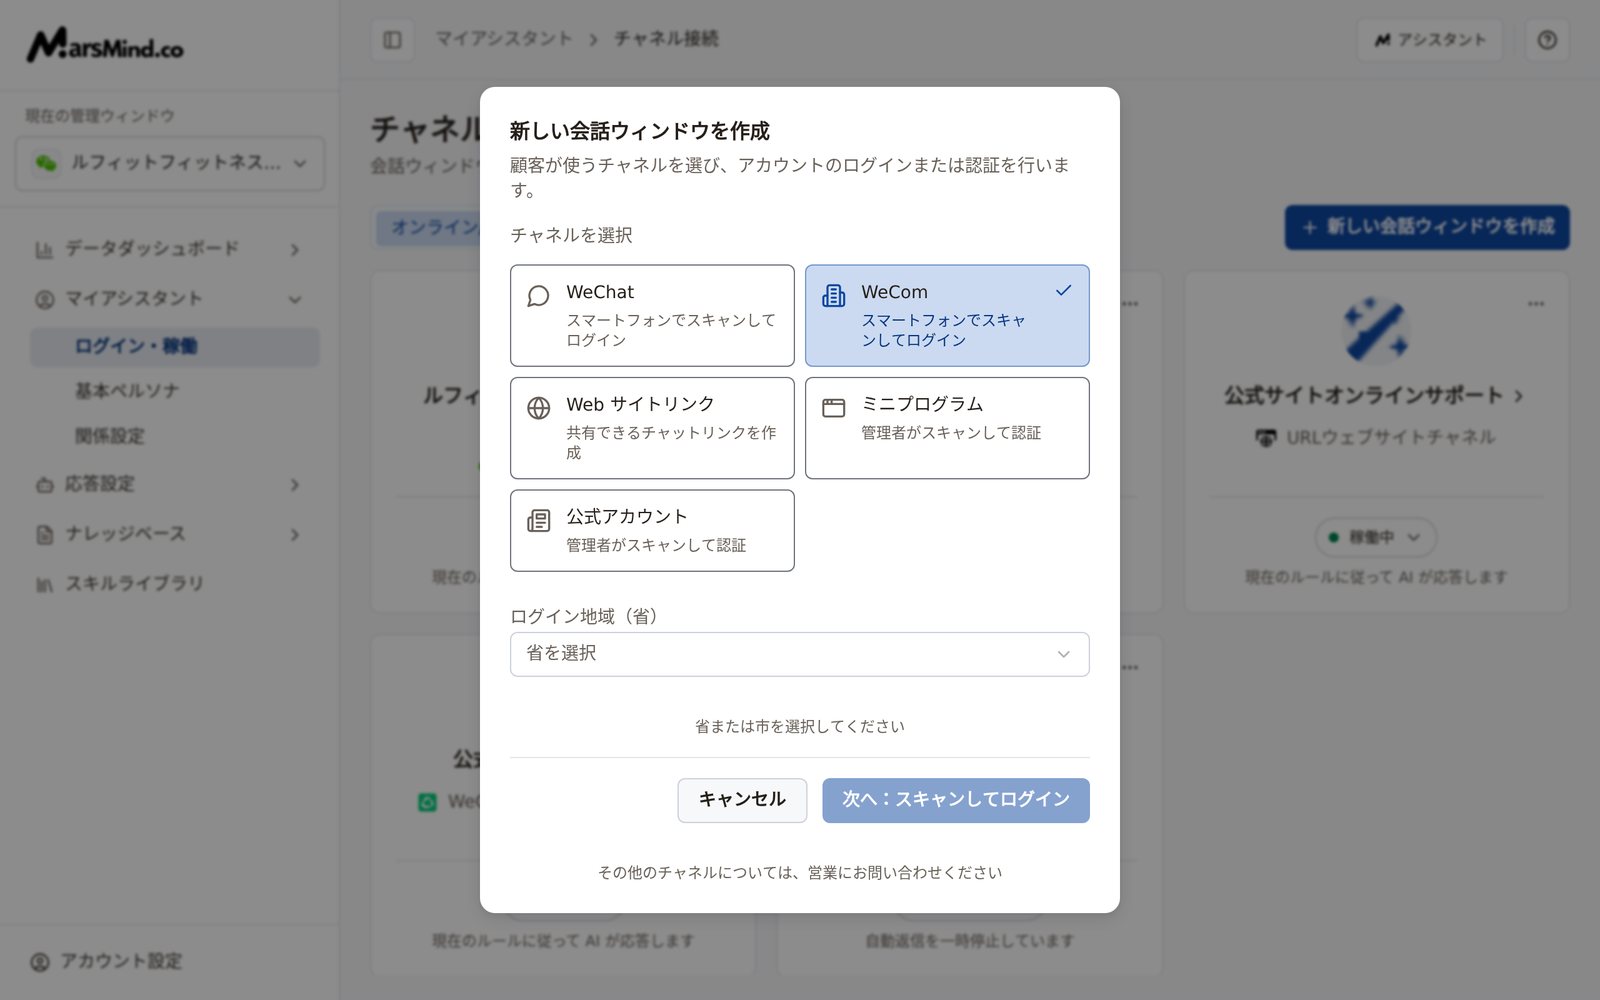
Task: Toggle the sidebar panel icon
Action: point(392,40)
